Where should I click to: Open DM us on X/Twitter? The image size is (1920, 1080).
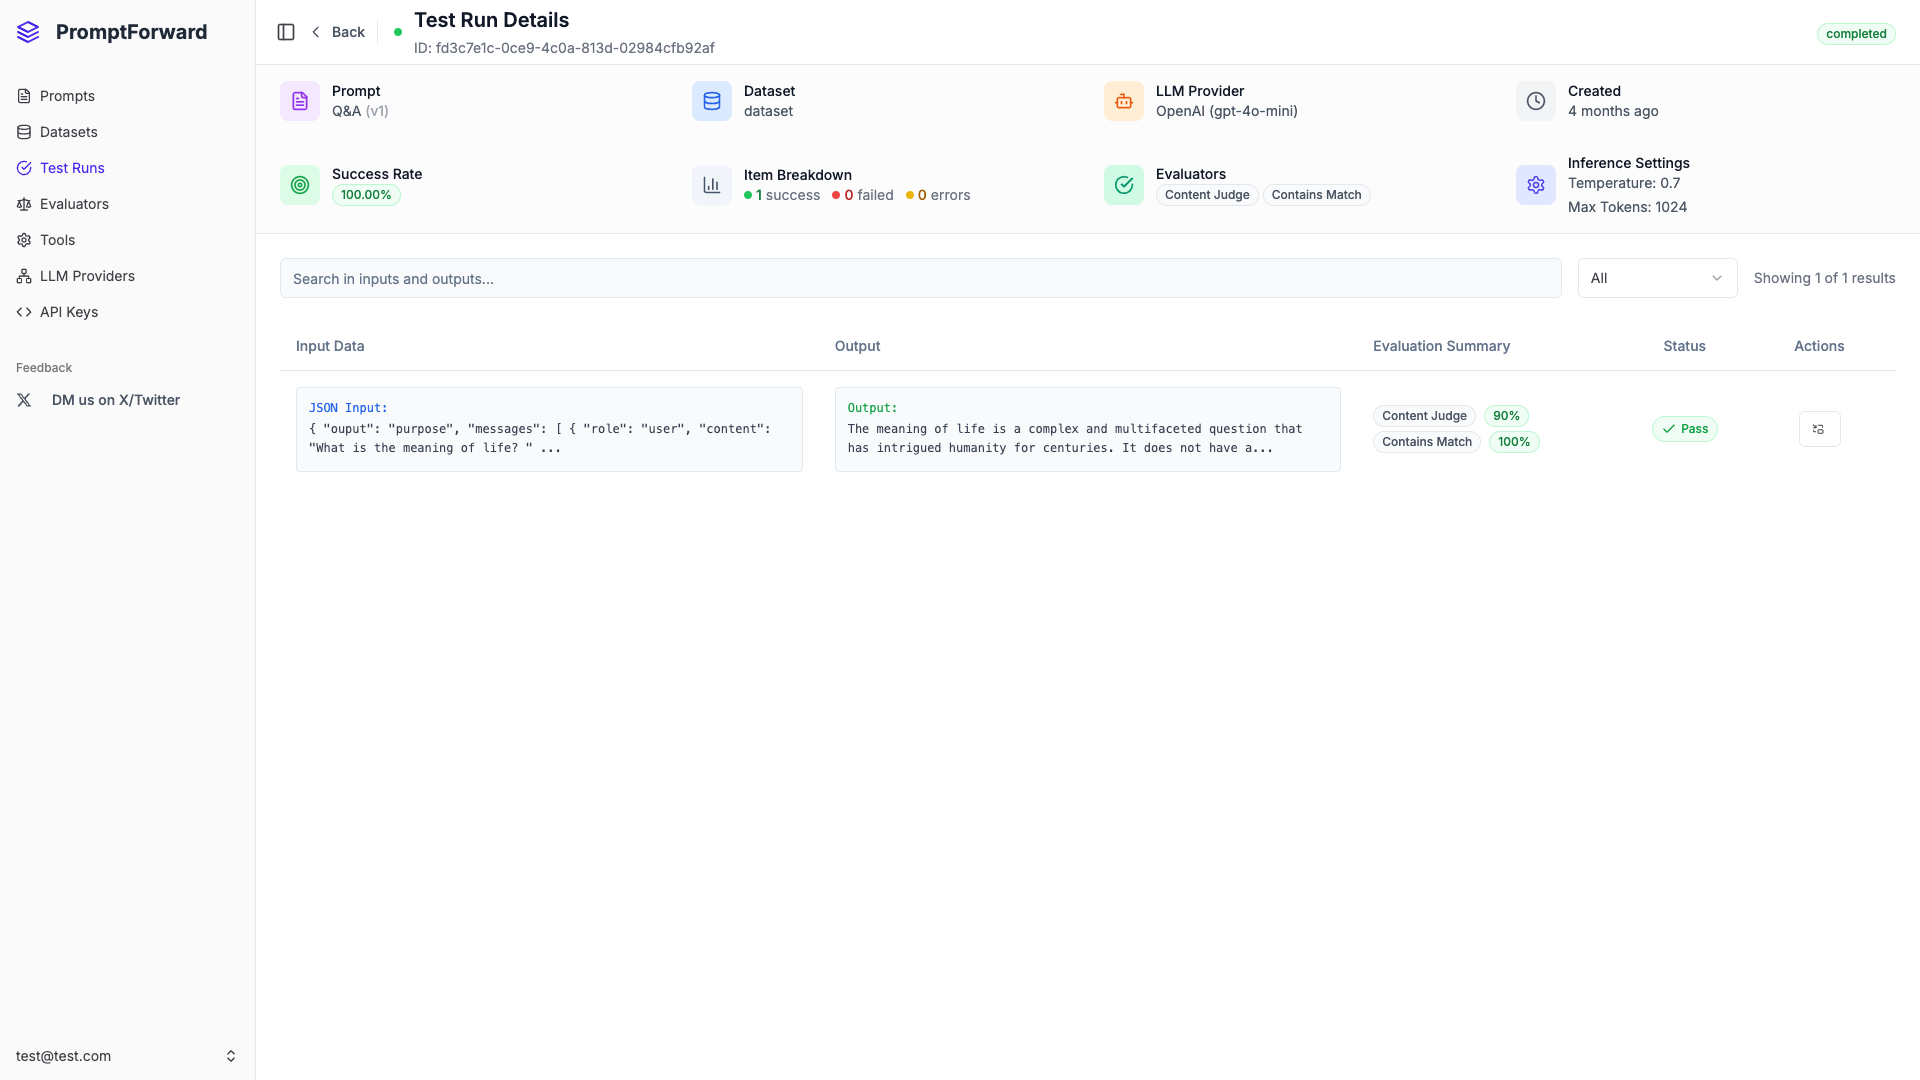click(x=116, y=399)
